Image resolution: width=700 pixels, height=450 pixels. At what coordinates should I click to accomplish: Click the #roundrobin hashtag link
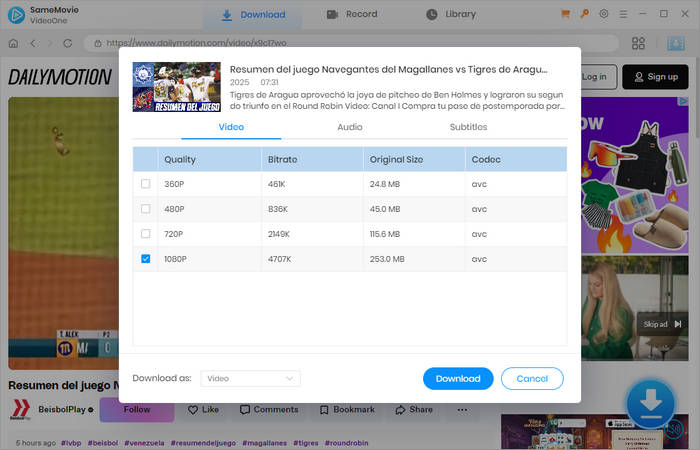(346, 443)
